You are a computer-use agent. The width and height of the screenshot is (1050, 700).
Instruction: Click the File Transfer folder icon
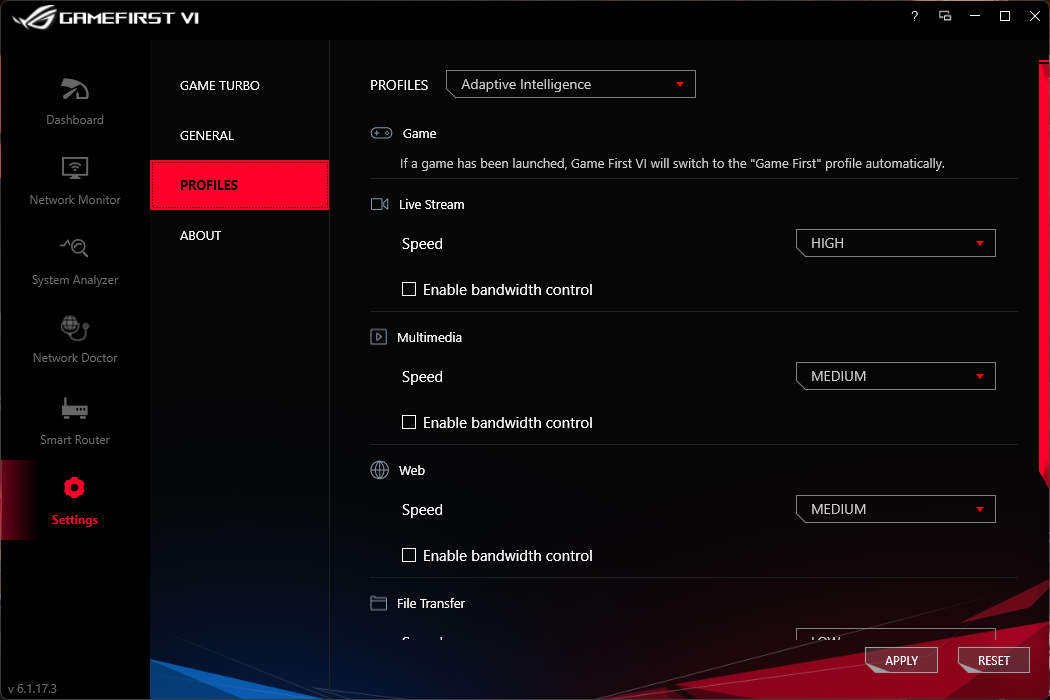(378, 603)
